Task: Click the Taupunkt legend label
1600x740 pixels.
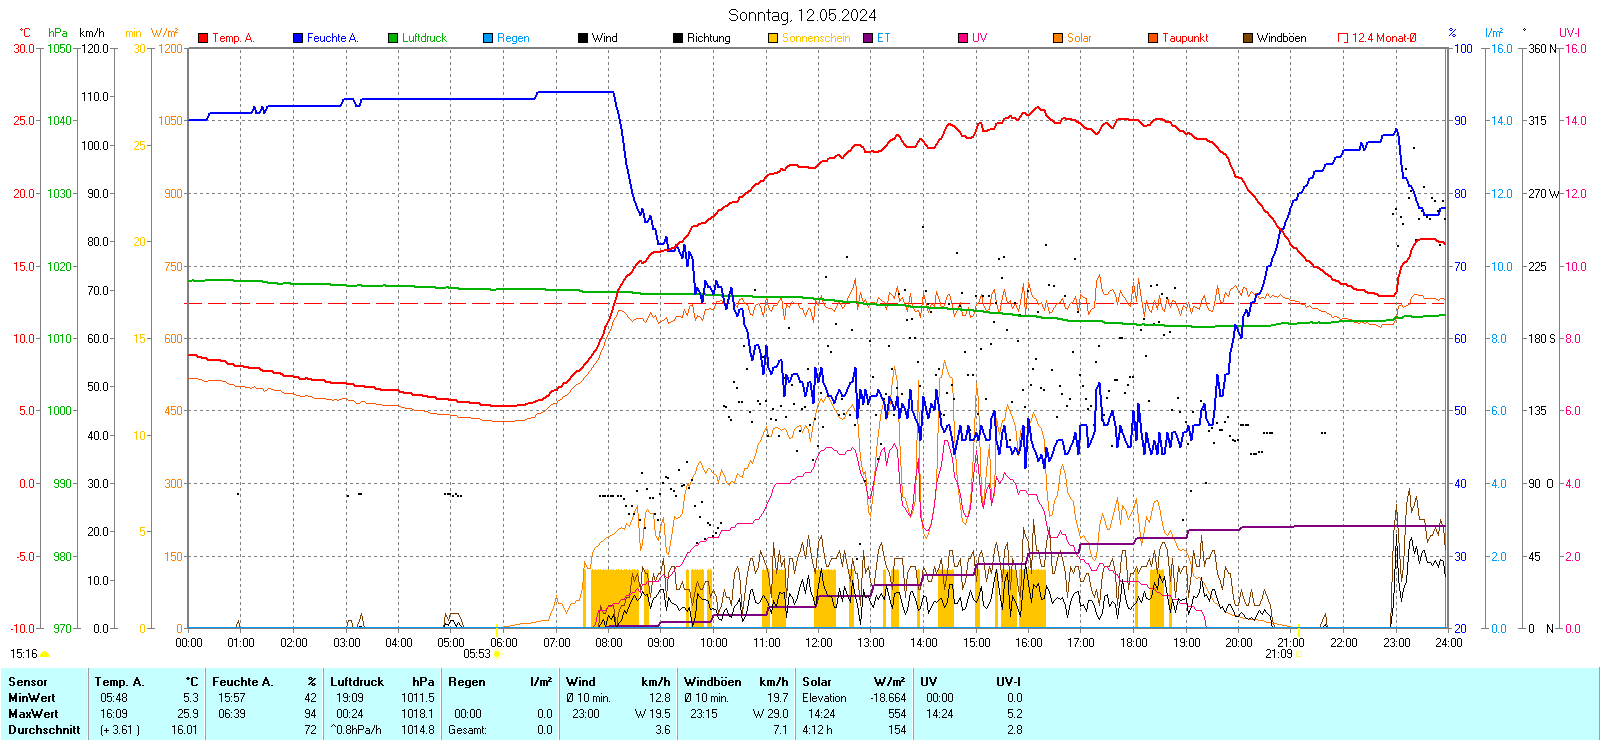Action: (1185, 38)
